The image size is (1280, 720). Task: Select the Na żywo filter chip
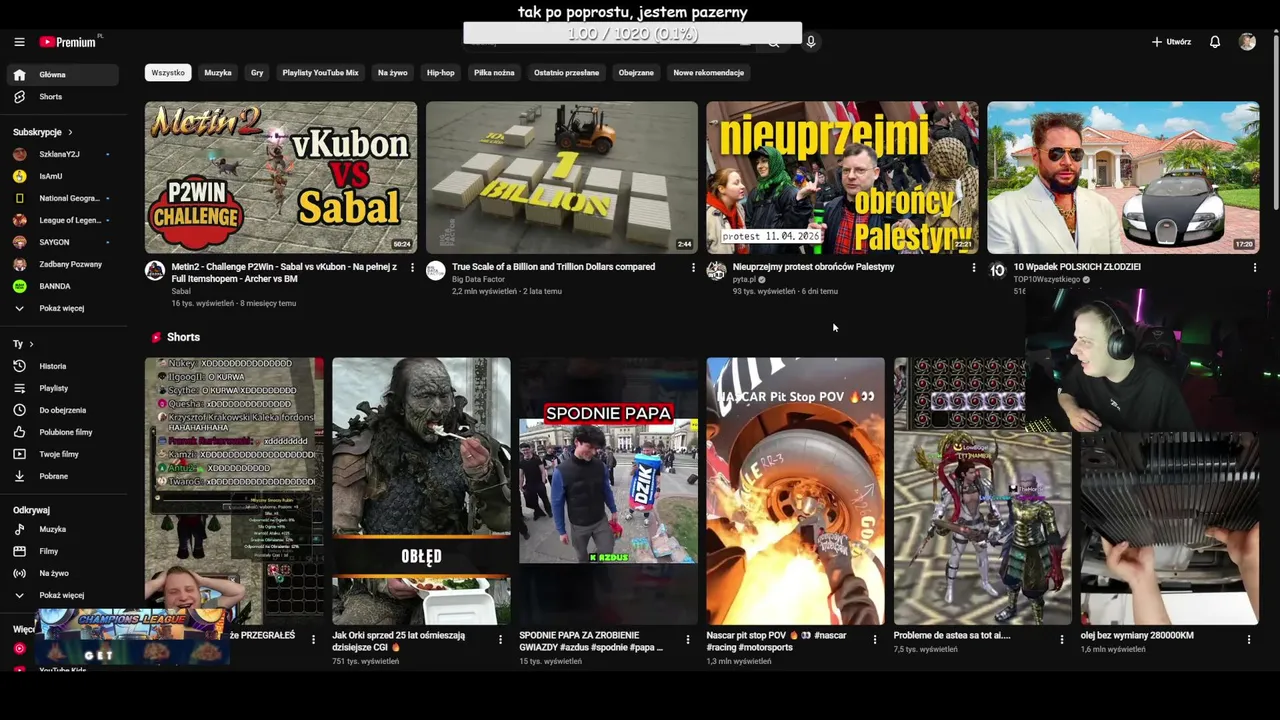pyautogui.click(x=392, y=72)
